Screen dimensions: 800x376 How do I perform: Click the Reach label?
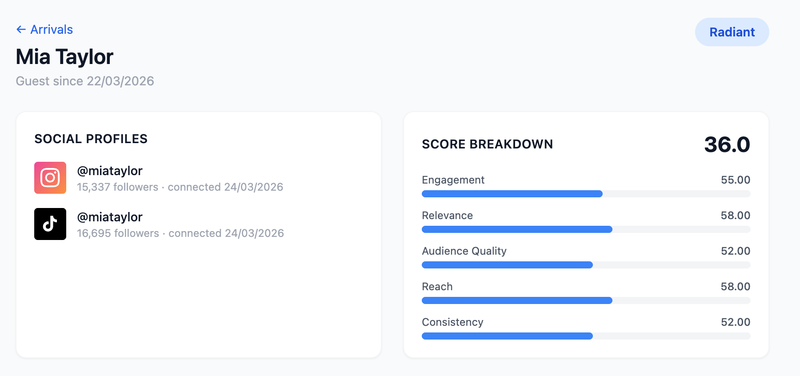click(437, 287)
